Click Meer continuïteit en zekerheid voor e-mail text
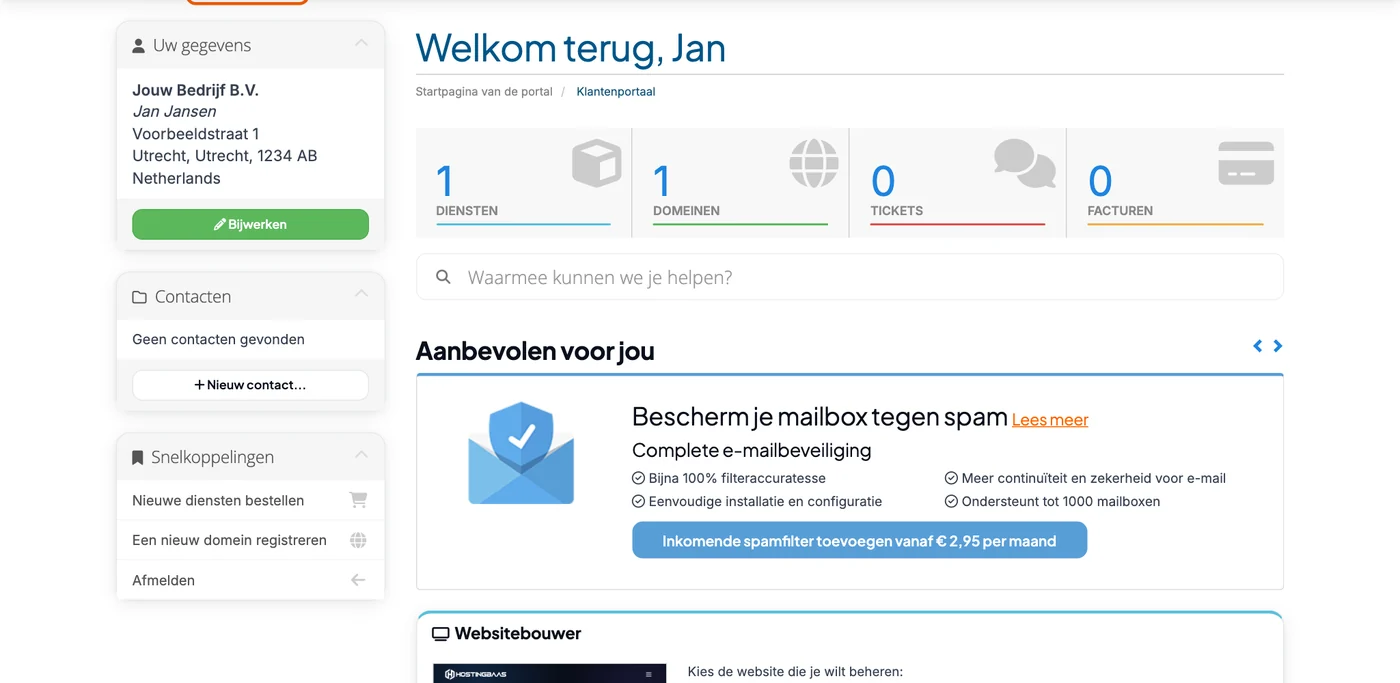The image size is (1400, 683). click(x=1094, y=478)
